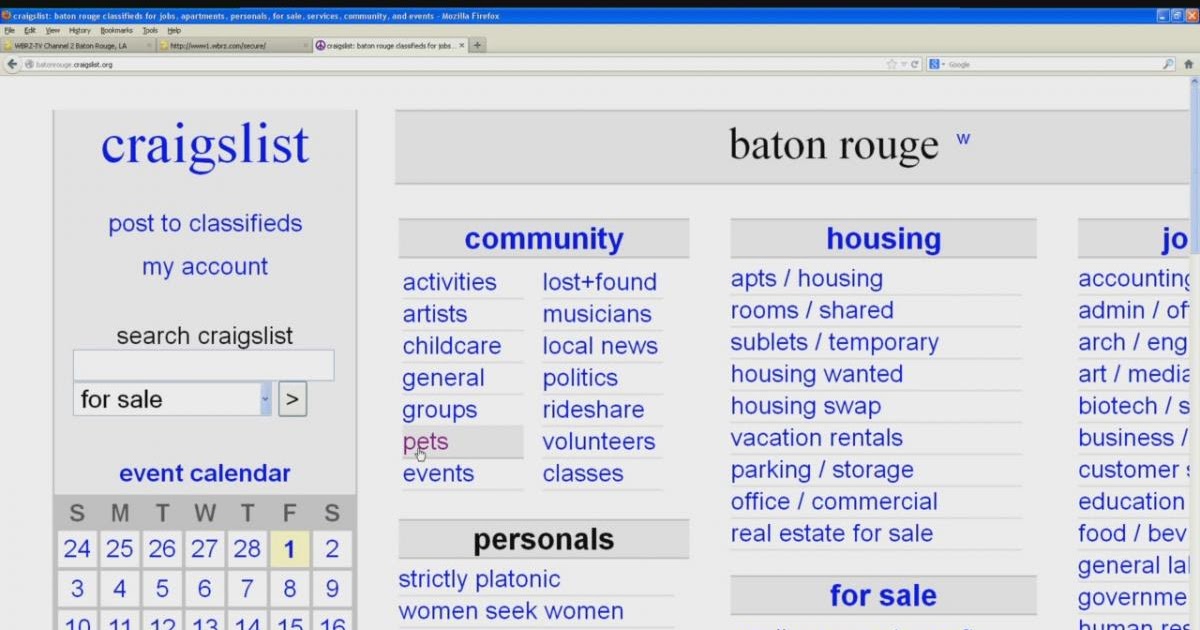Open the 'my account' link
1200x630 pixels.
[205, 267]
